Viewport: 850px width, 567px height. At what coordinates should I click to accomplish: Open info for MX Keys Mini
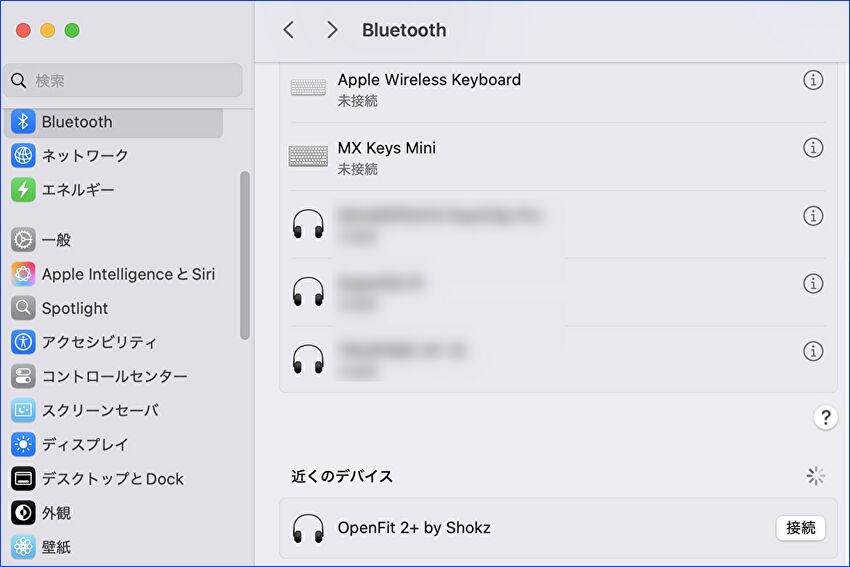tap(813, 148)
